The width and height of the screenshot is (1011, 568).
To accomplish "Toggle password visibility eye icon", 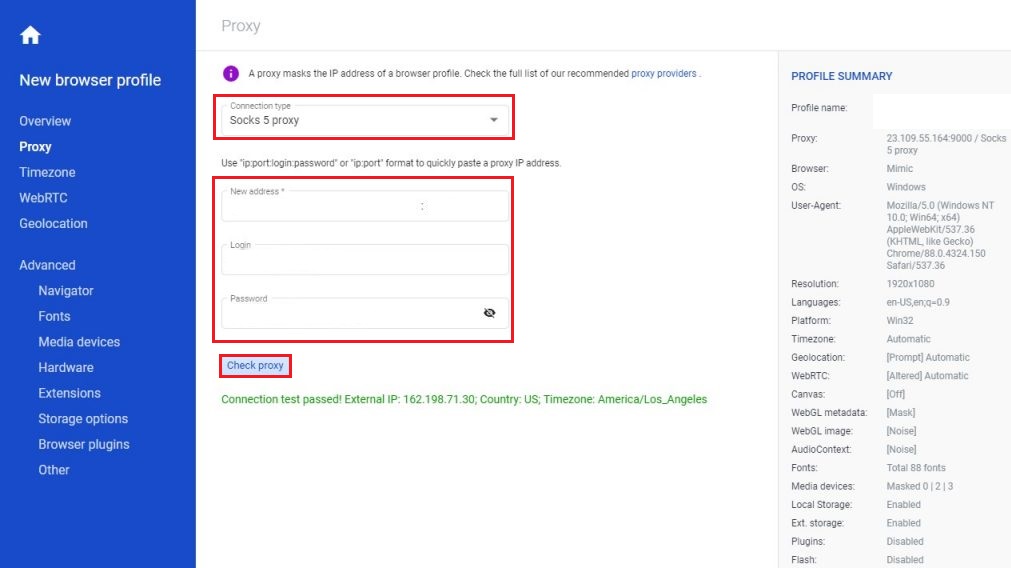I will pyautogui.click(x=489, y=313).
